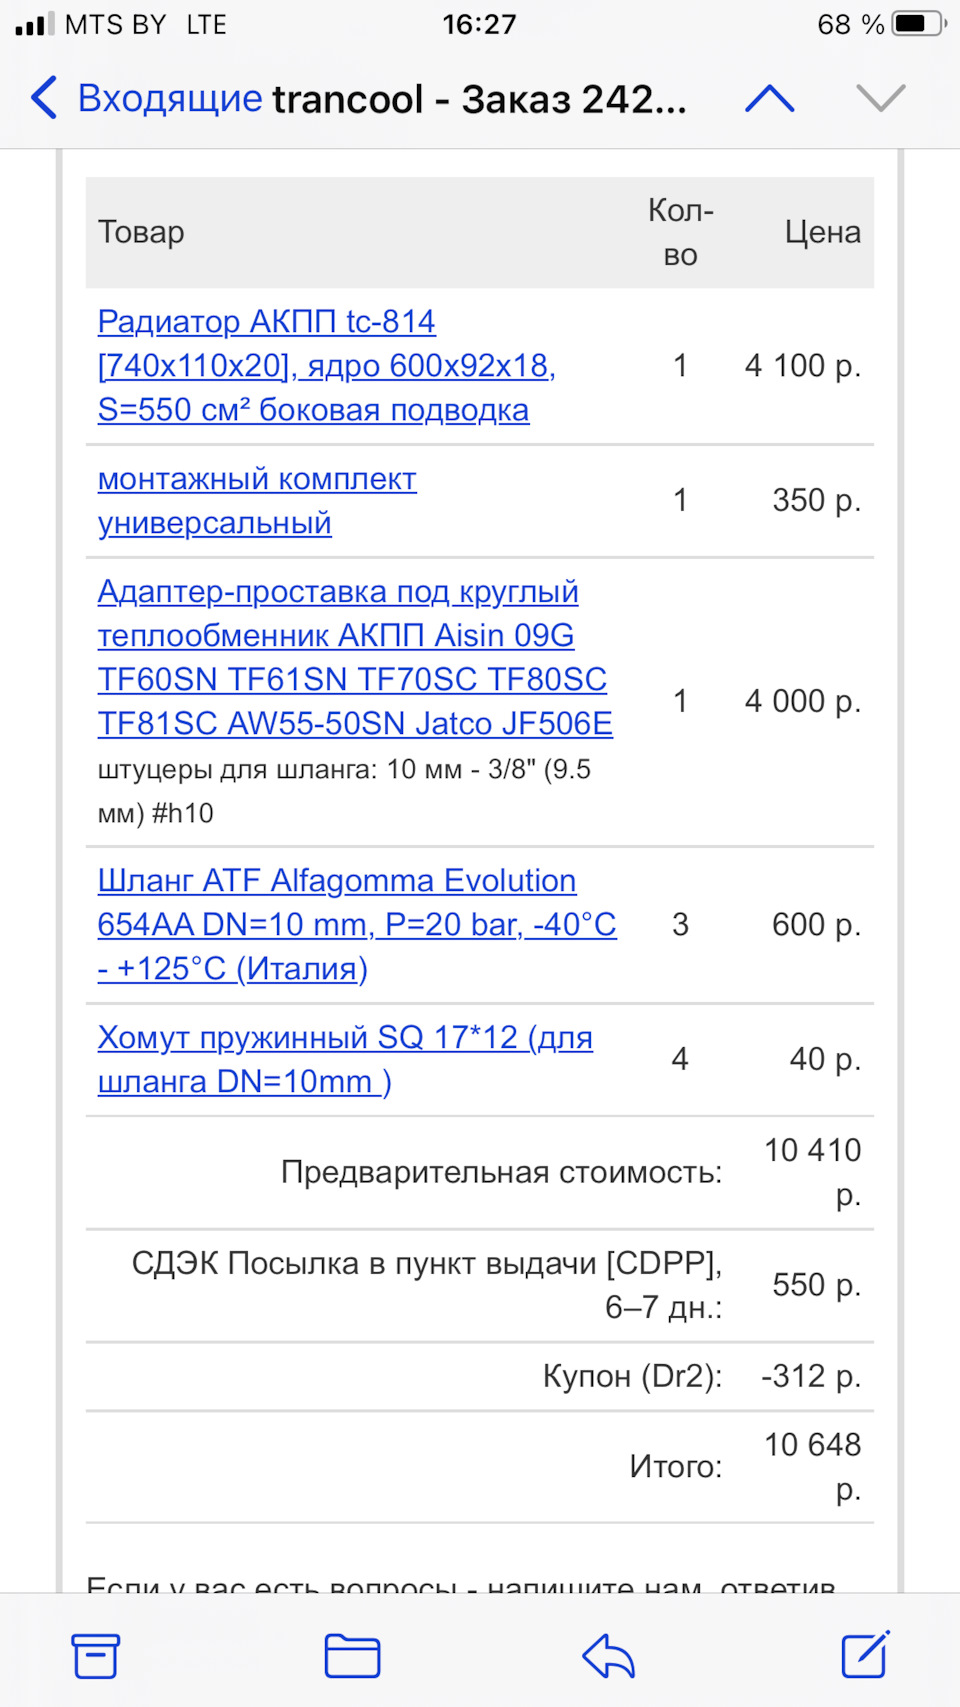960x1707 pixels.
Task: Tap the battery indicator in status bar
Action: pos(918,24)
